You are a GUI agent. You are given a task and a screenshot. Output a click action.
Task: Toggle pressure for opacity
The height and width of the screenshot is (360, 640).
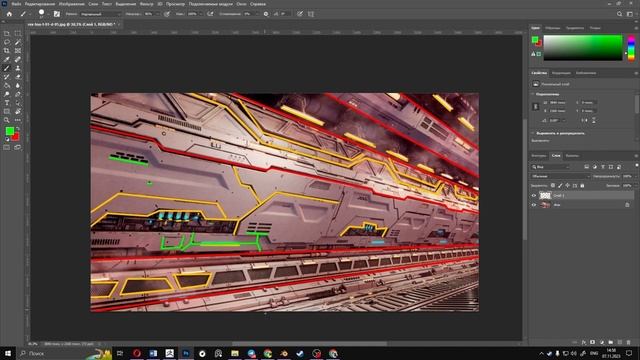pos(167,14)
